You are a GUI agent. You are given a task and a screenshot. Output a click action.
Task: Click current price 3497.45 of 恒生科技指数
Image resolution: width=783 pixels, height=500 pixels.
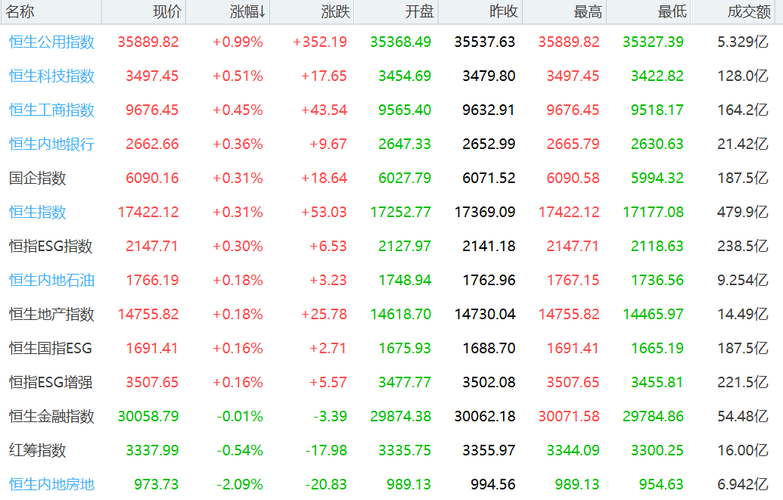pyautogui.click(x=152, y=76)
